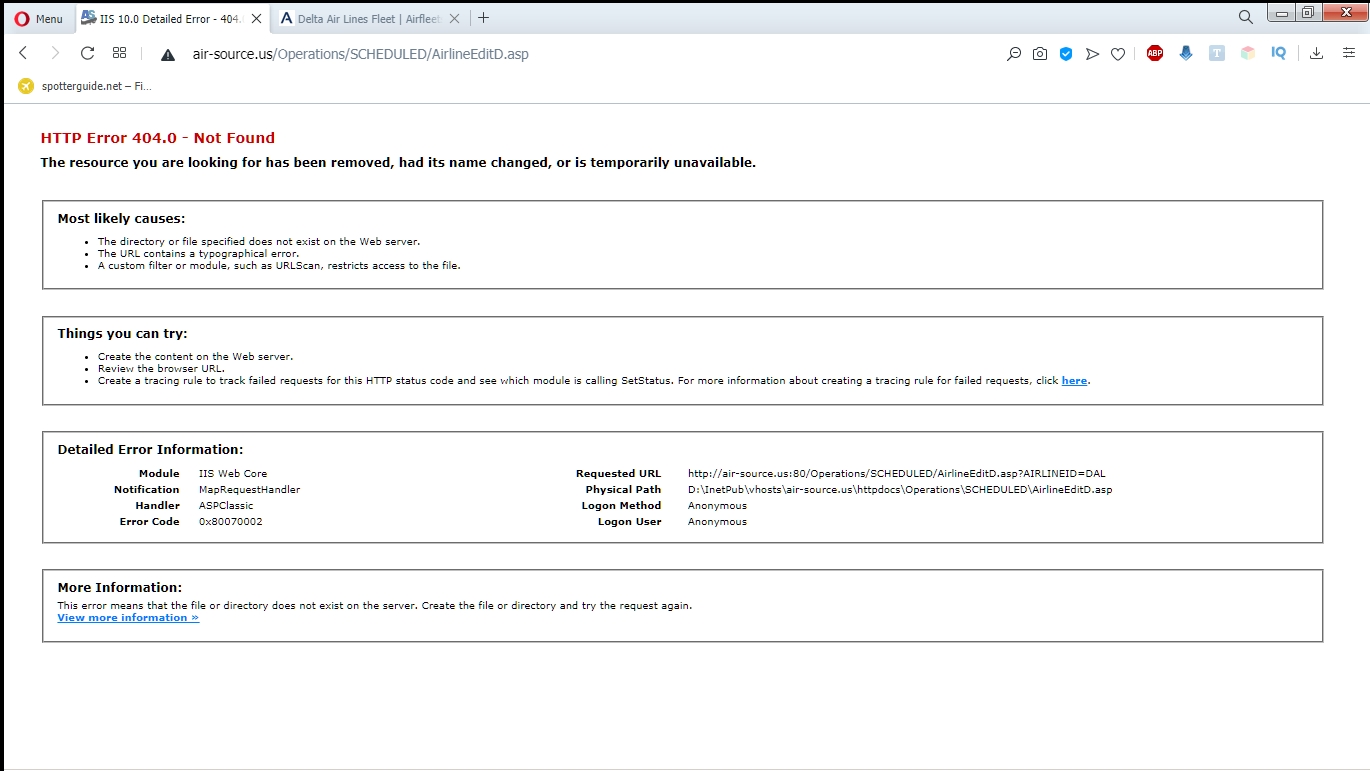Click the Detailed Error Information heading
The width and height of the screenshot is (1370, 771).
[x=150, y=450]
